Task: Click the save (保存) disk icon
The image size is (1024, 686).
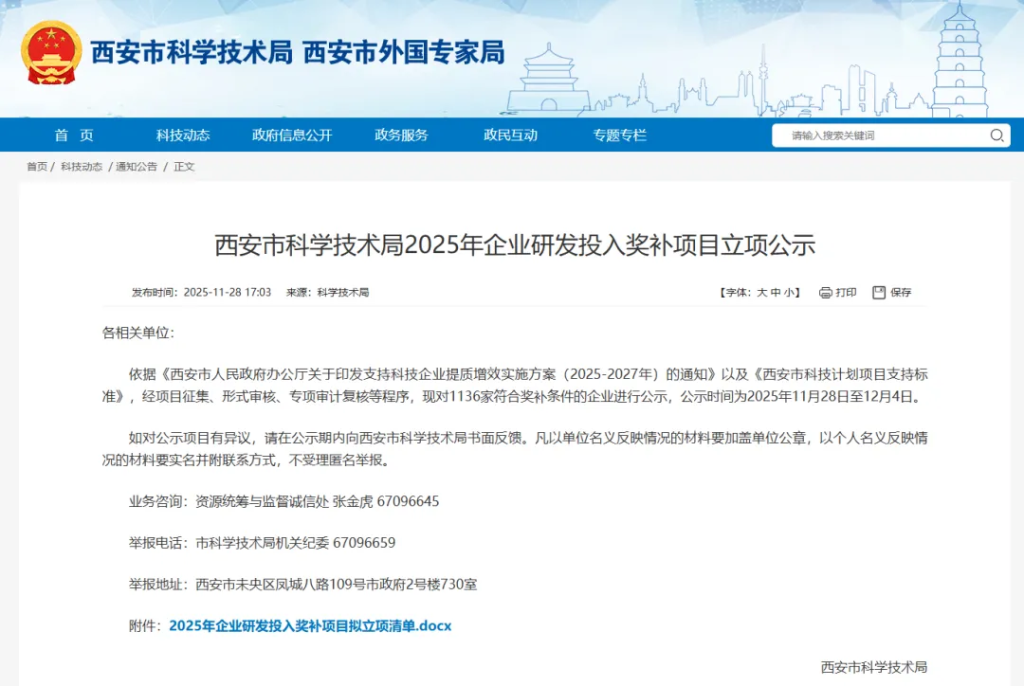Action: (x=878, y=292)
